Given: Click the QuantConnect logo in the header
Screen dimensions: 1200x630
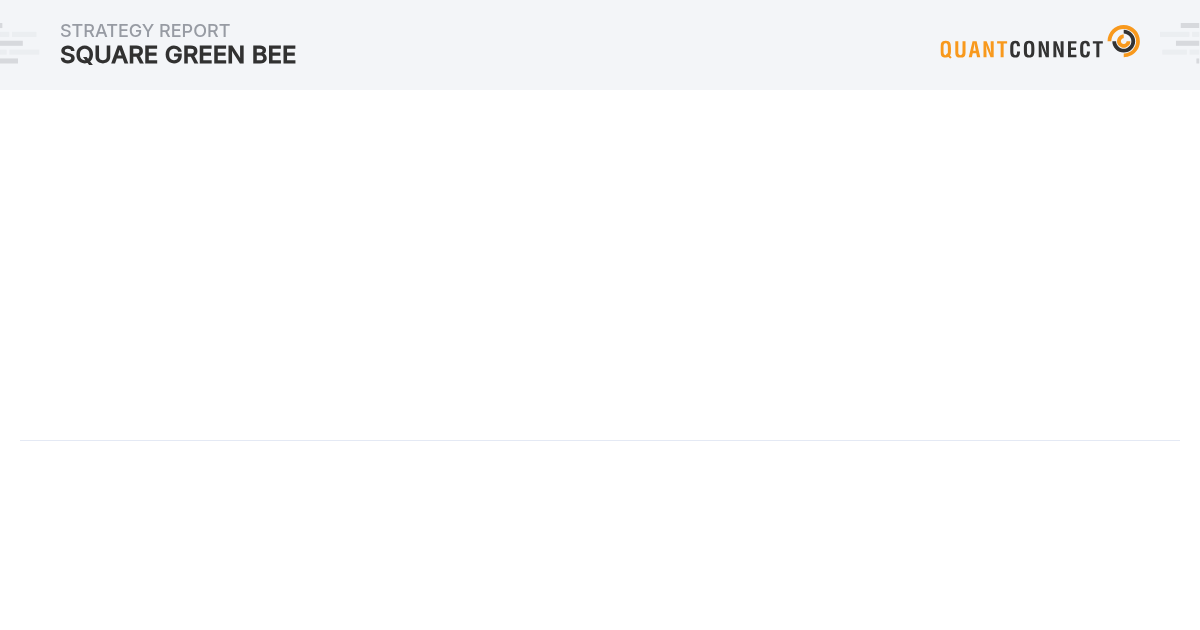Looking at the screenshot, I should (1040, 43).
